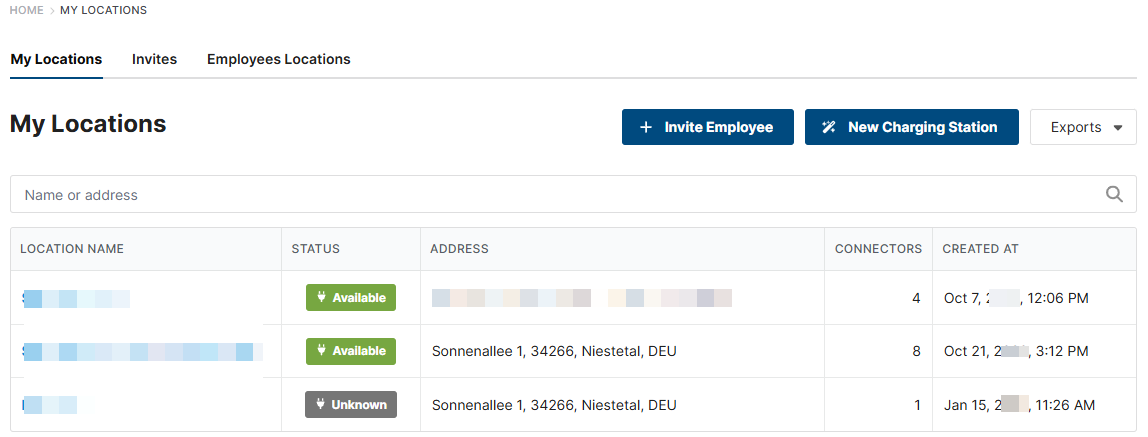The image size is (1148, 437).
Task: Click the plus icon on Invite Employee
Action: 646,127
